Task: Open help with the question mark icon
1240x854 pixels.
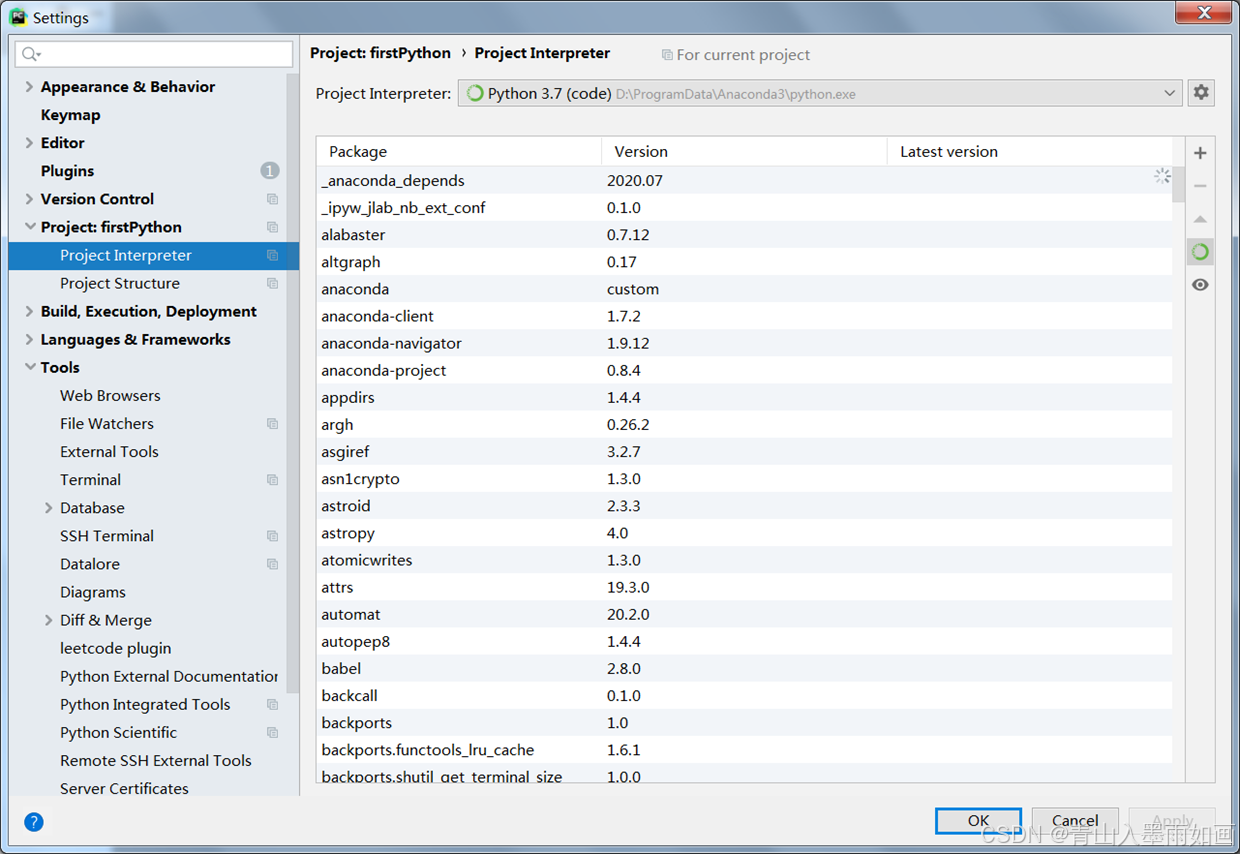Action: pyautogui.click(x=34, y=822)
